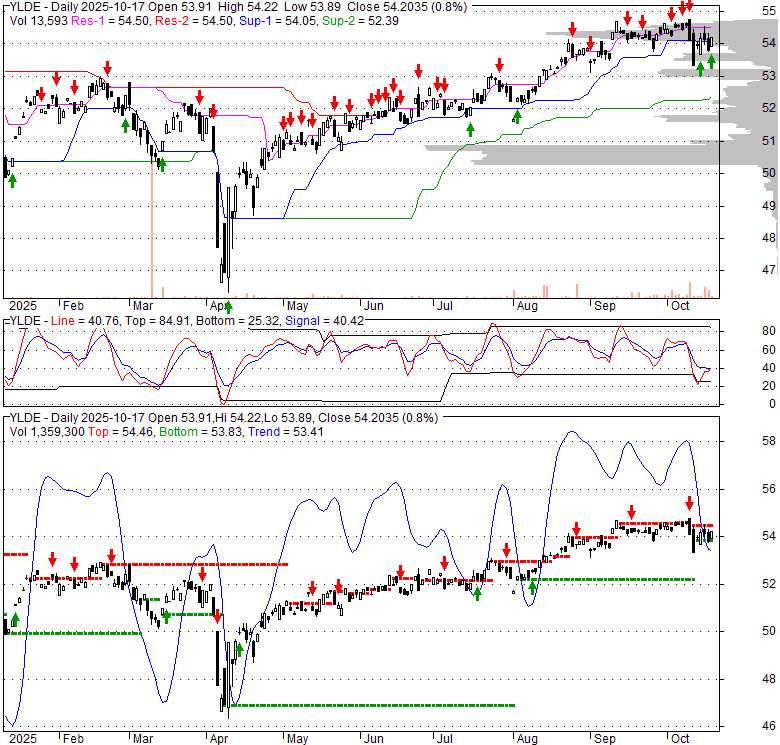The height and width of the screenshot is (745, 780).
Task: Click the Vol 13,593 label in top chart
Action: click(x=39, y=21)
